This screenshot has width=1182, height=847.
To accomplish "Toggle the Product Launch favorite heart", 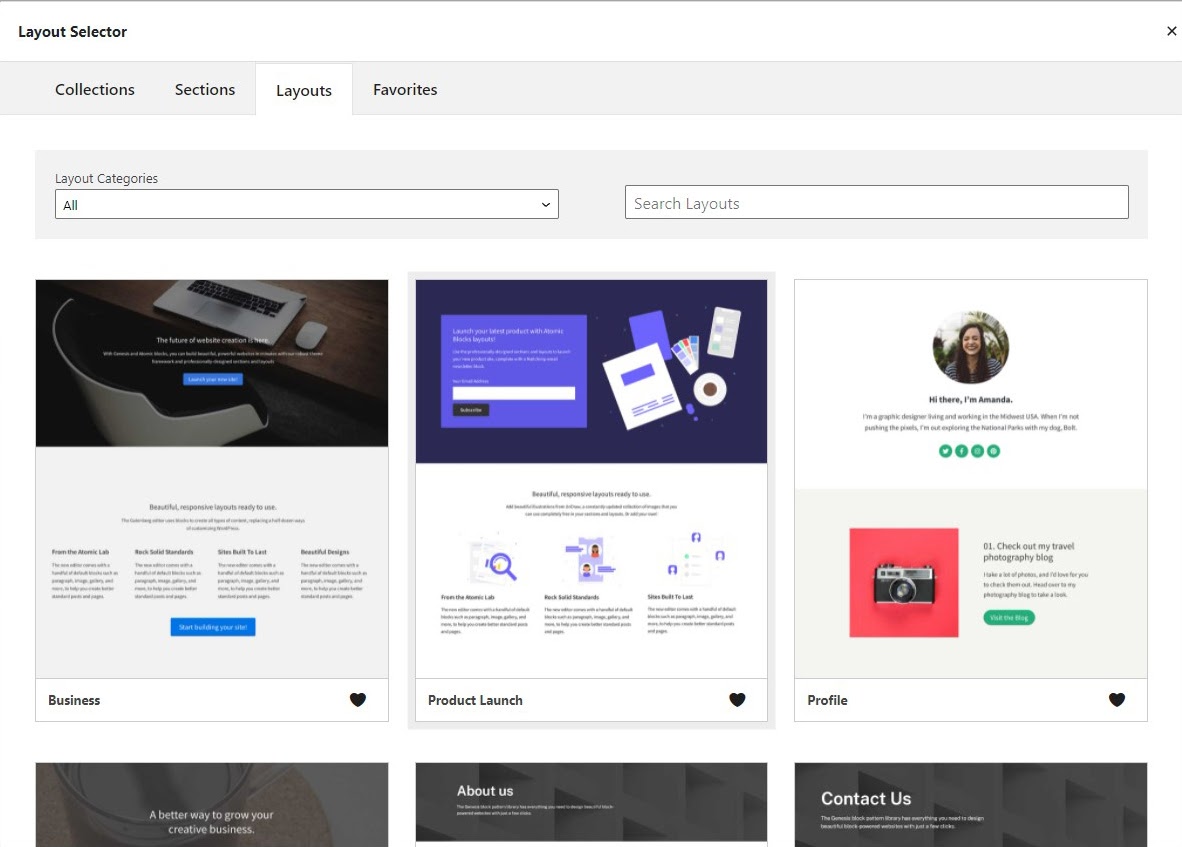I will 737,700.
